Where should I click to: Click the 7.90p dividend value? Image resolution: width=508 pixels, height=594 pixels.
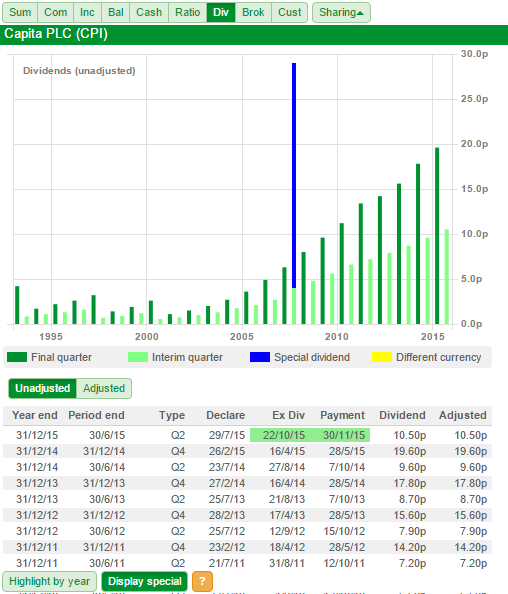click(x=413, y=531)
